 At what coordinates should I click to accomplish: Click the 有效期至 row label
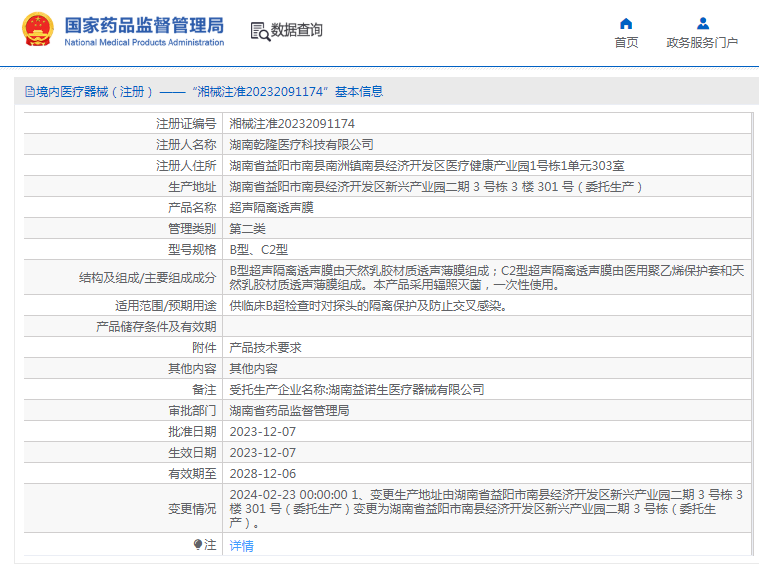[x=192, y=473]
